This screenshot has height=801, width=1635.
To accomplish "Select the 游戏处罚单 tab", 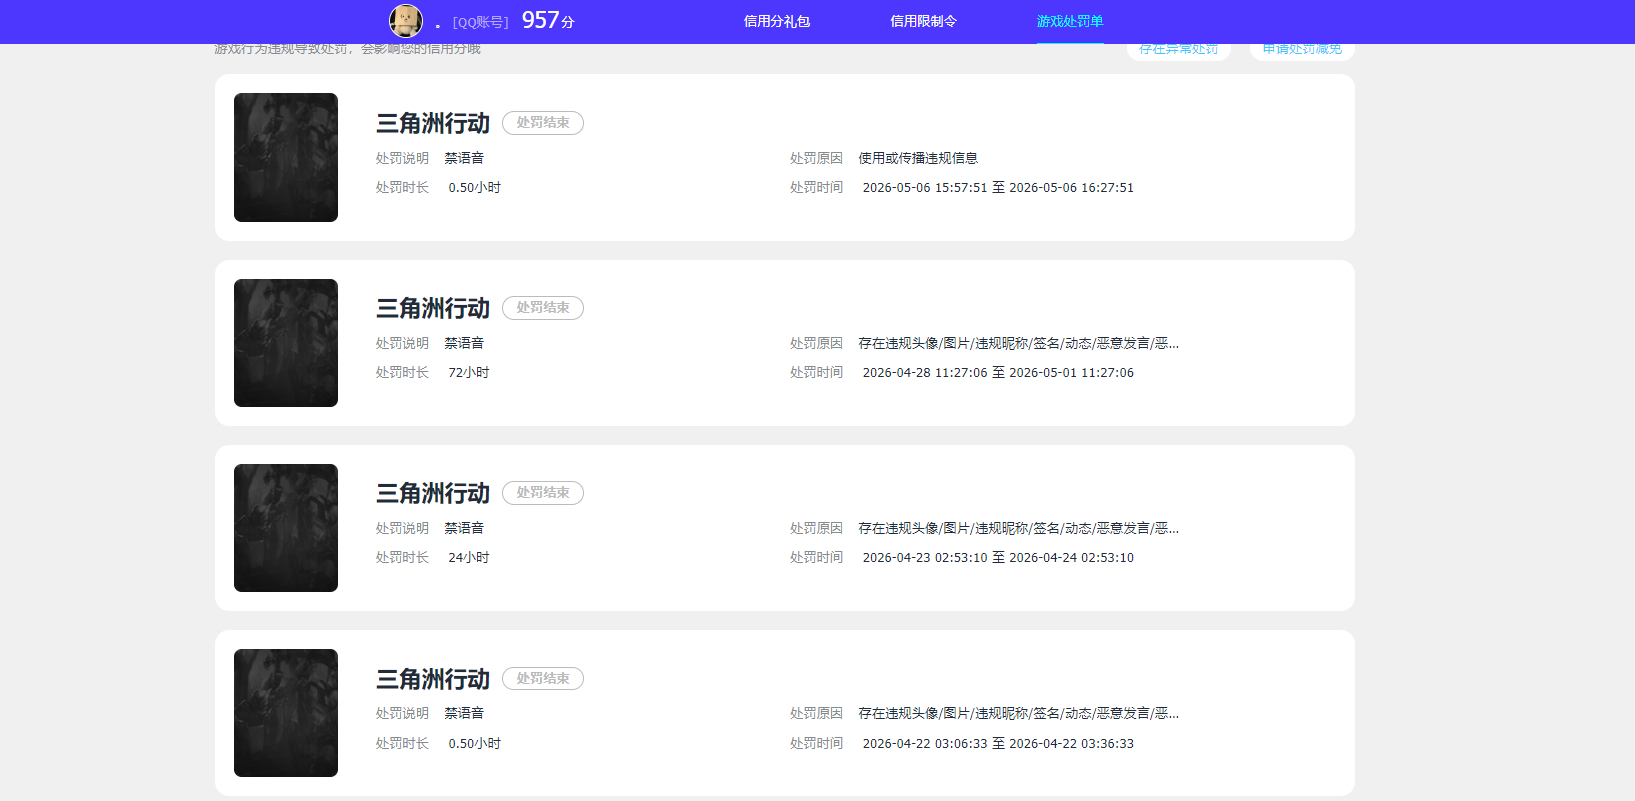I will point(1070,21).
